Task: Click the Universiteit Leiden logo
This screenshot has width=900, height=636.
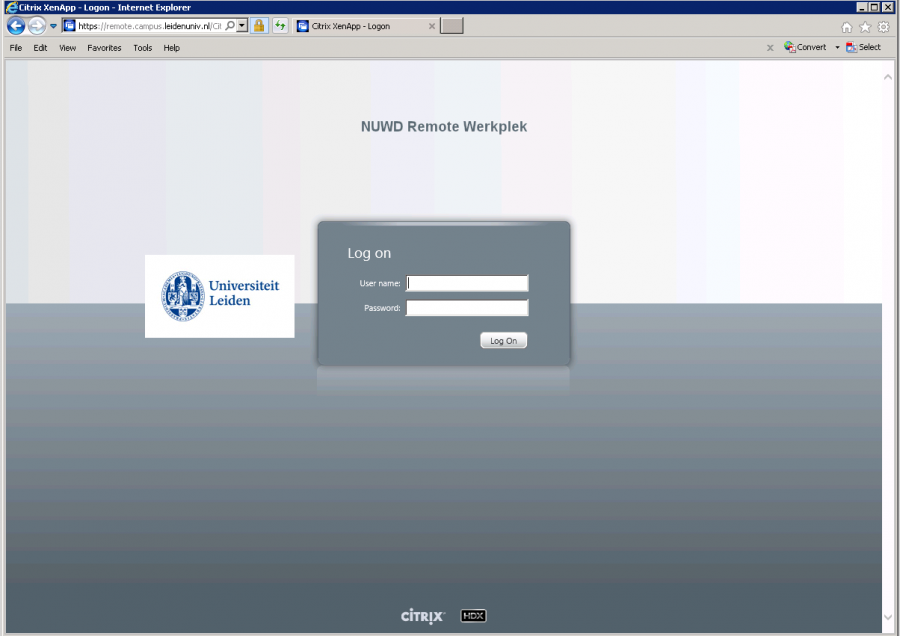Action: (x=220, y=296)
